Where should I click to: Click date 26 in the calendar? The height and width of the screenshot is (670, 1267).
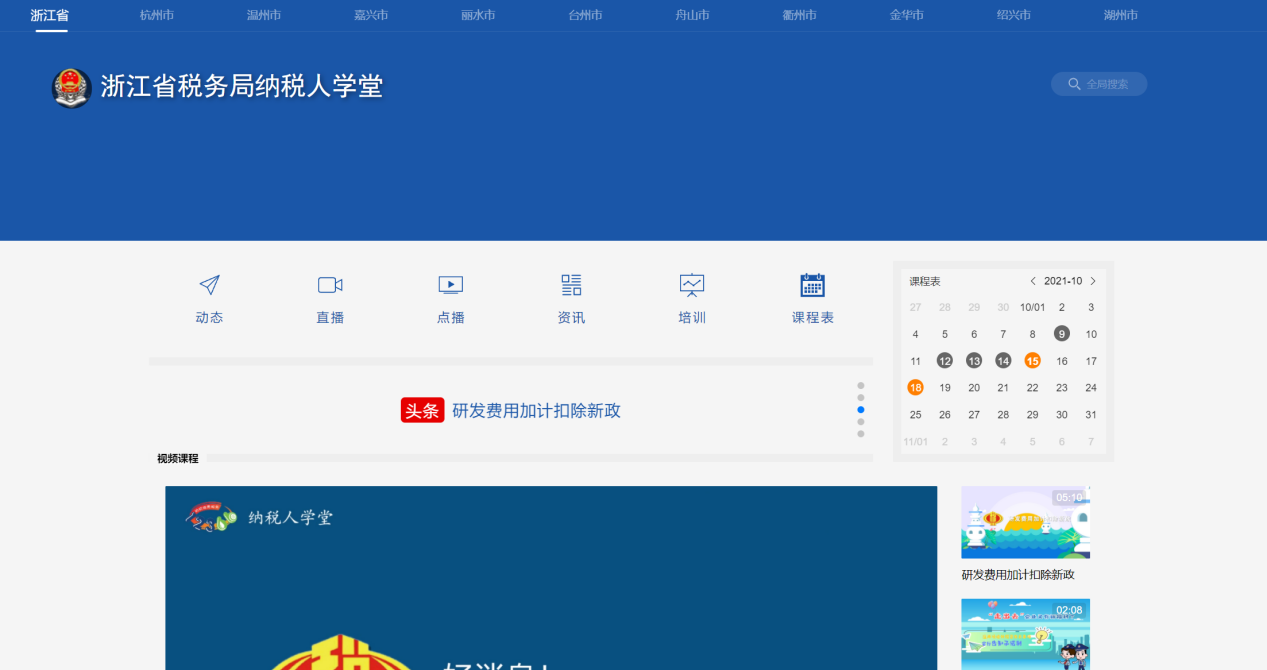[x=945, y=414]
